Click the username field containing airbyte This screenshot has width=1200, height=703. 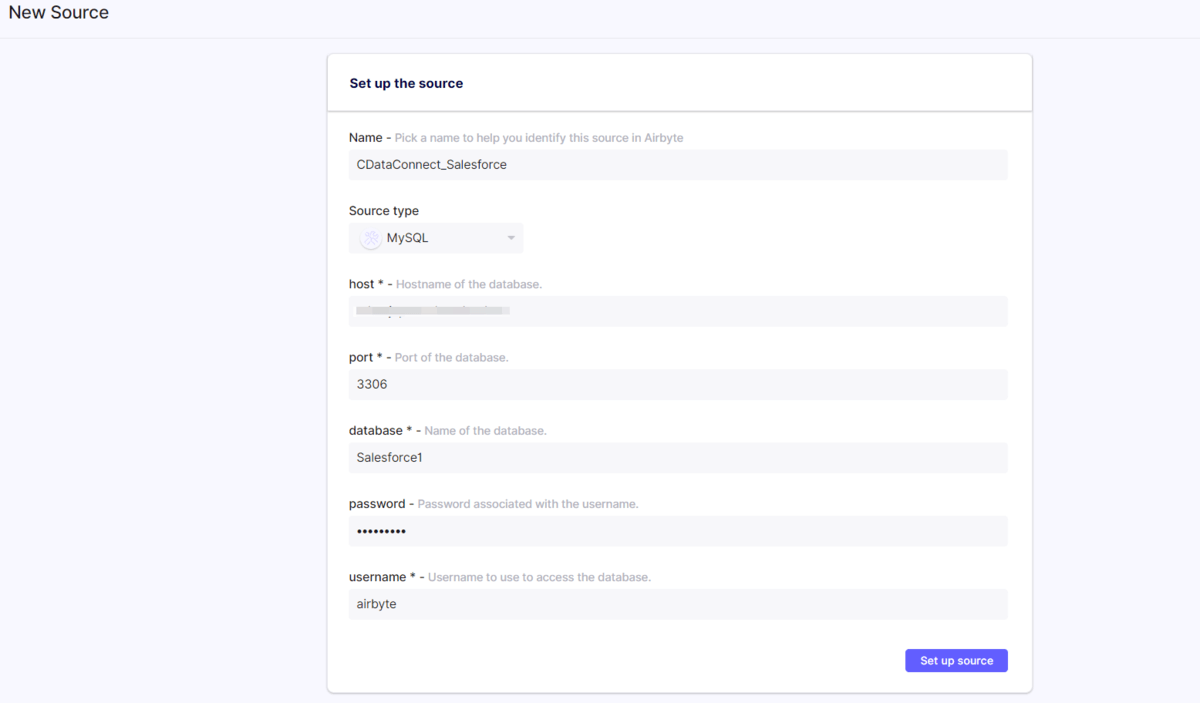pyautogui.click(x=677, y=604)
